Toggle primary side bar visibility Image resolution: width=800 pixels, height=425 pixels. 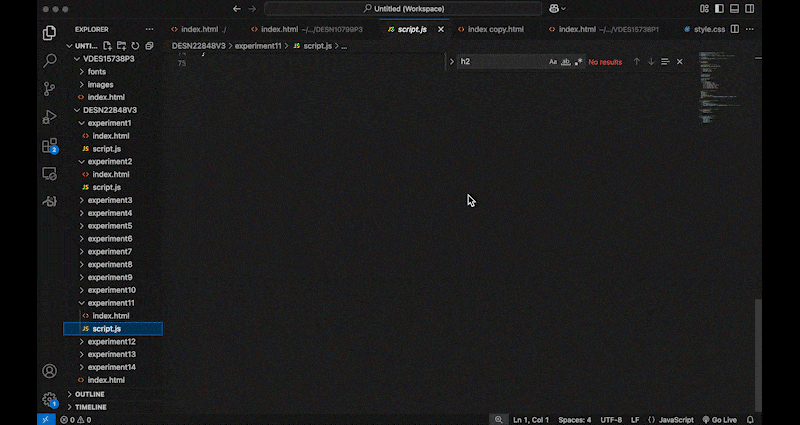point(719,9)
